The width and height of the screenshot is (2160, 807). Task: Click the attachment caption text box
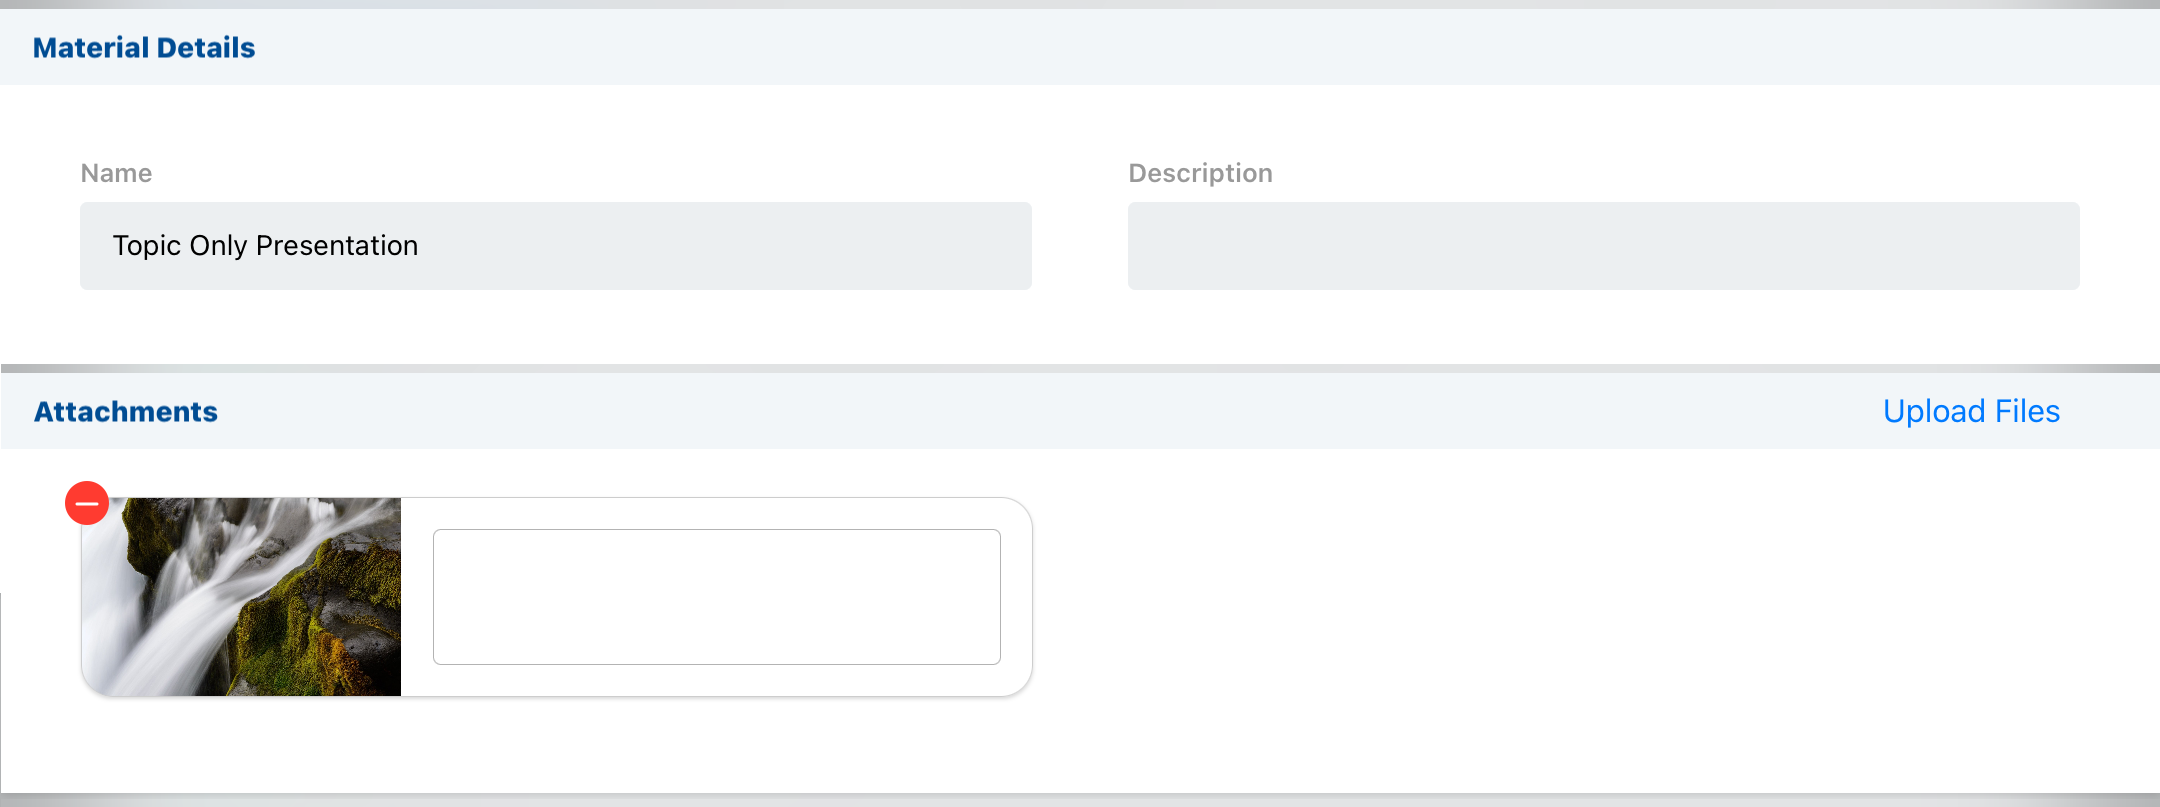[x=716, y=596]
